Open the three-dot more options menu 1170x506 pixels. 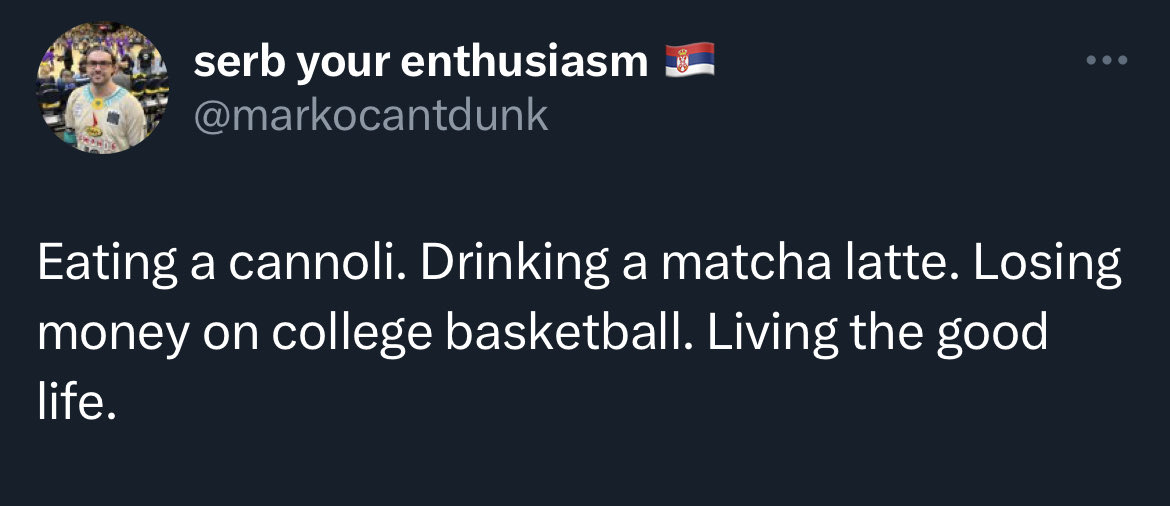[1107, 60]
